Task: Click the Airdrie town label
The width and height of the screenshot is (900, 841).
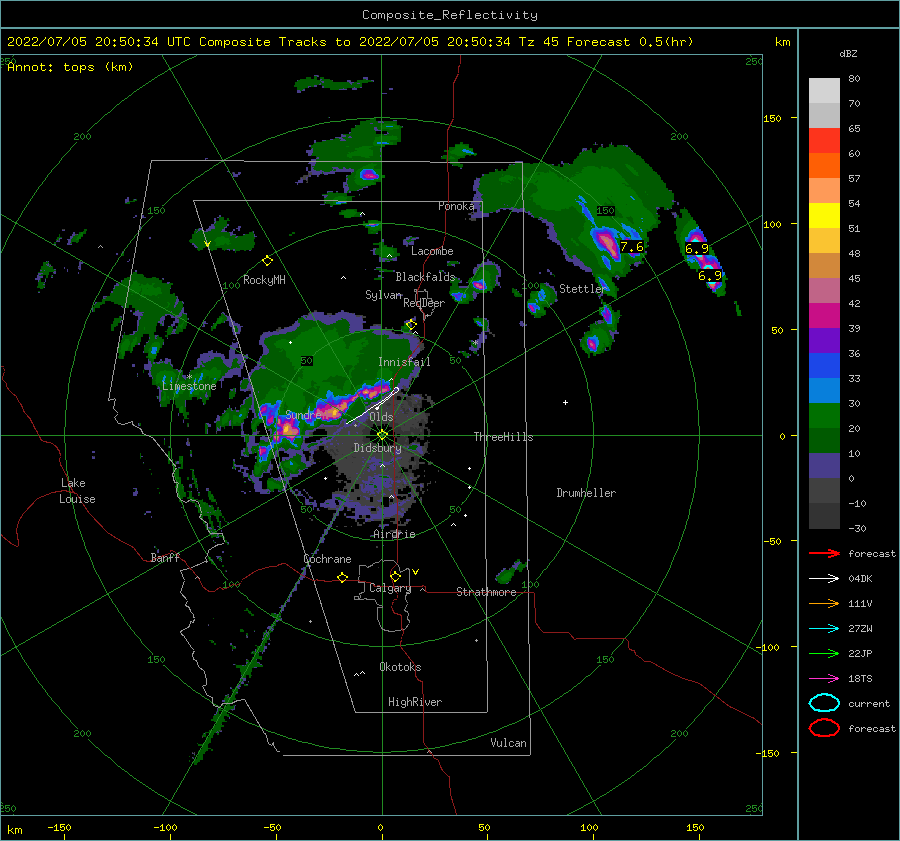Action: tap(394, 534)
